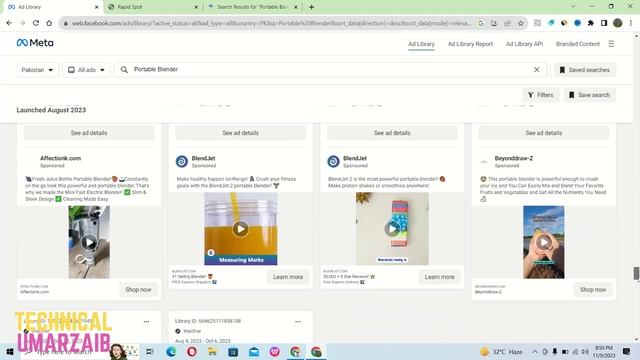640x360 pixels.
Task: Click the Meta logo
Action: (35, 43)
